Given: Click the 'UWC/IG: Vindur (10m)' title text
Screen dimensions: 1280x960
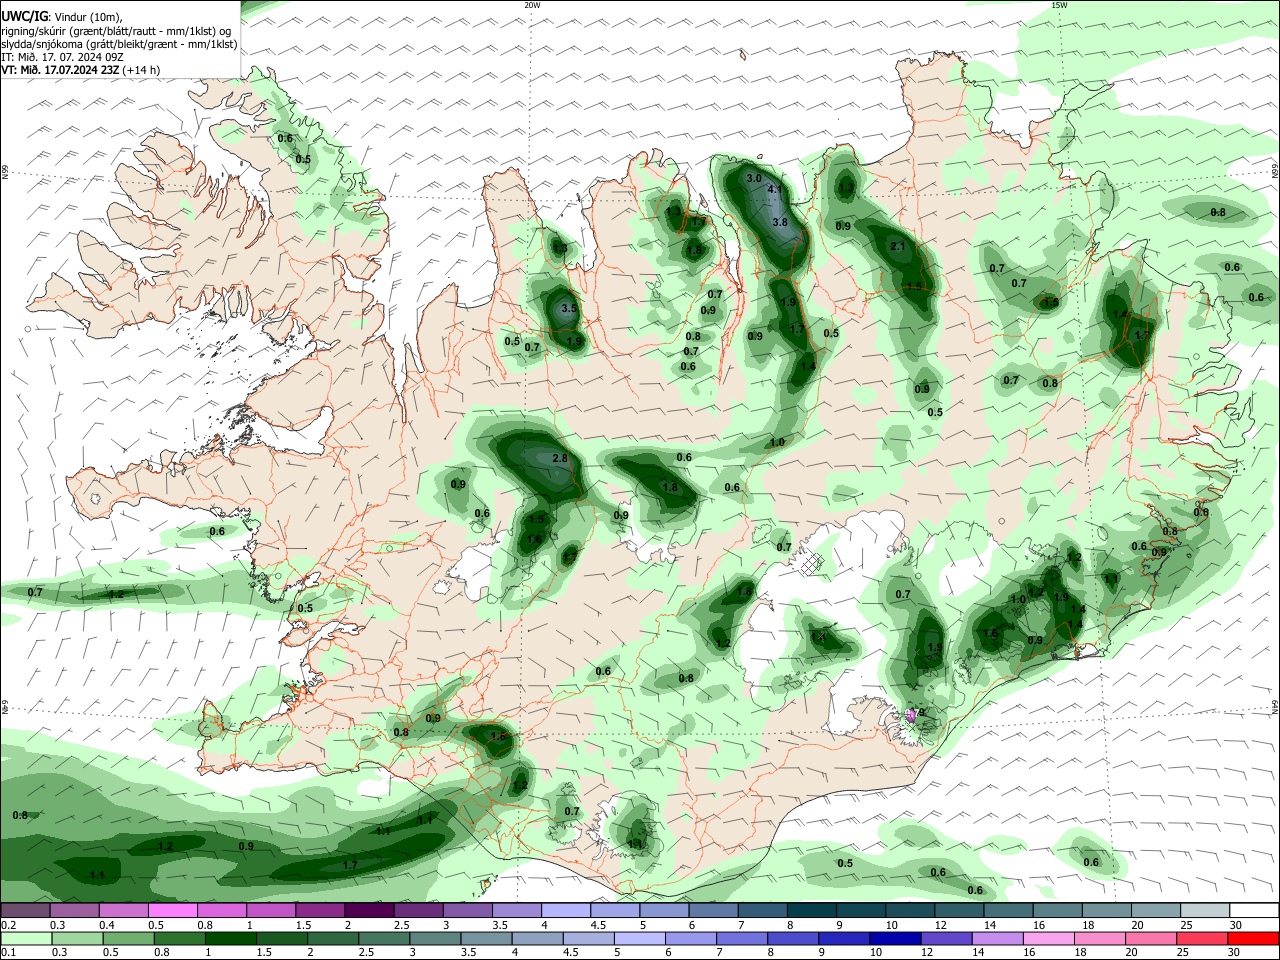Looking at the screenshot, I should coord(62,15).
